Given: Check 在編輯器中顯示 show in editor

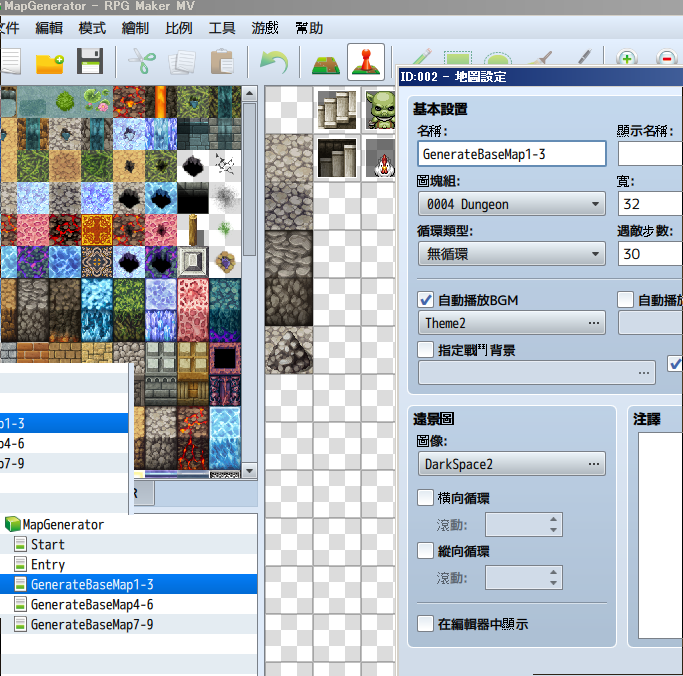Looking at the screenshot, I should [x=425, y=624].
